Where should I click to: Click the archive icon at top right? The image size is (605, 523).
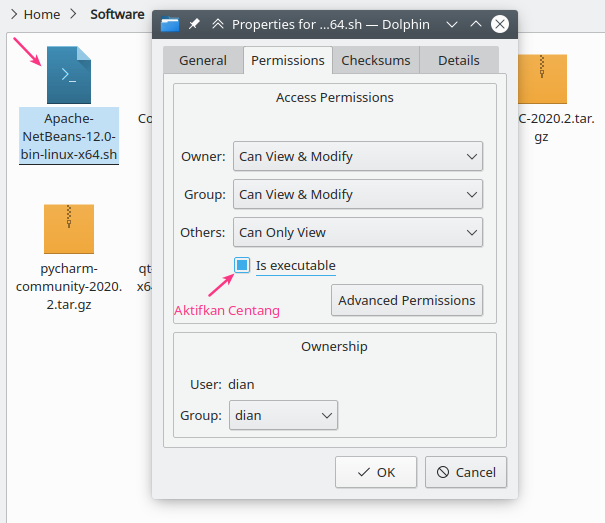click(541, 80)
